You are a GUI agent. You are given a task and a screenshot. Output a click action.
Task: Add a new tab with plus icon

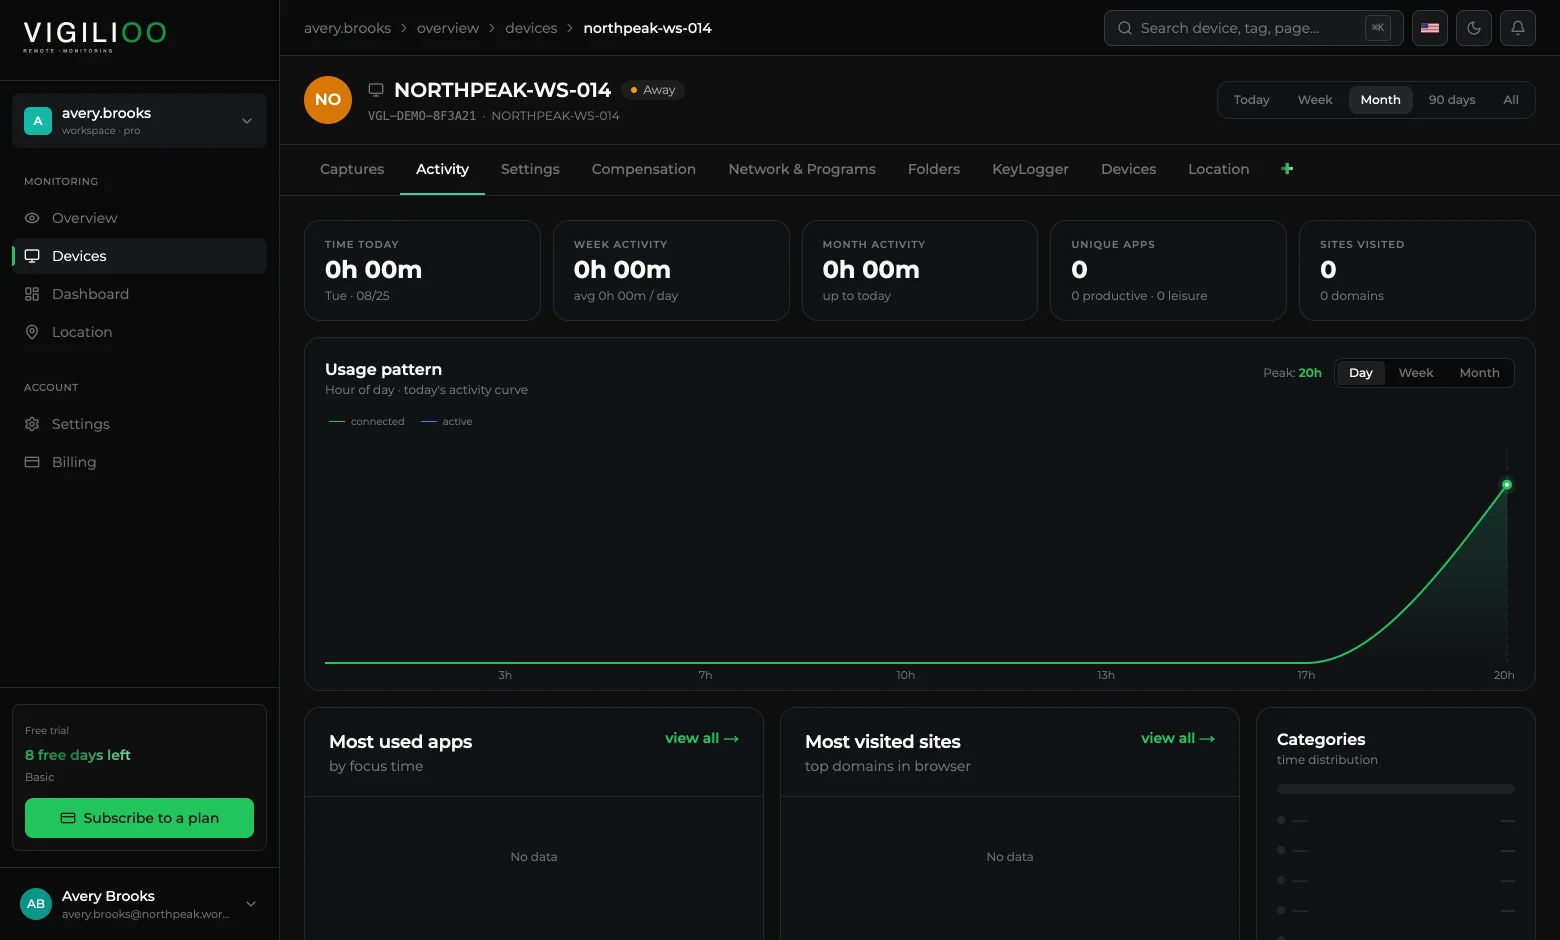point(1287,169)
